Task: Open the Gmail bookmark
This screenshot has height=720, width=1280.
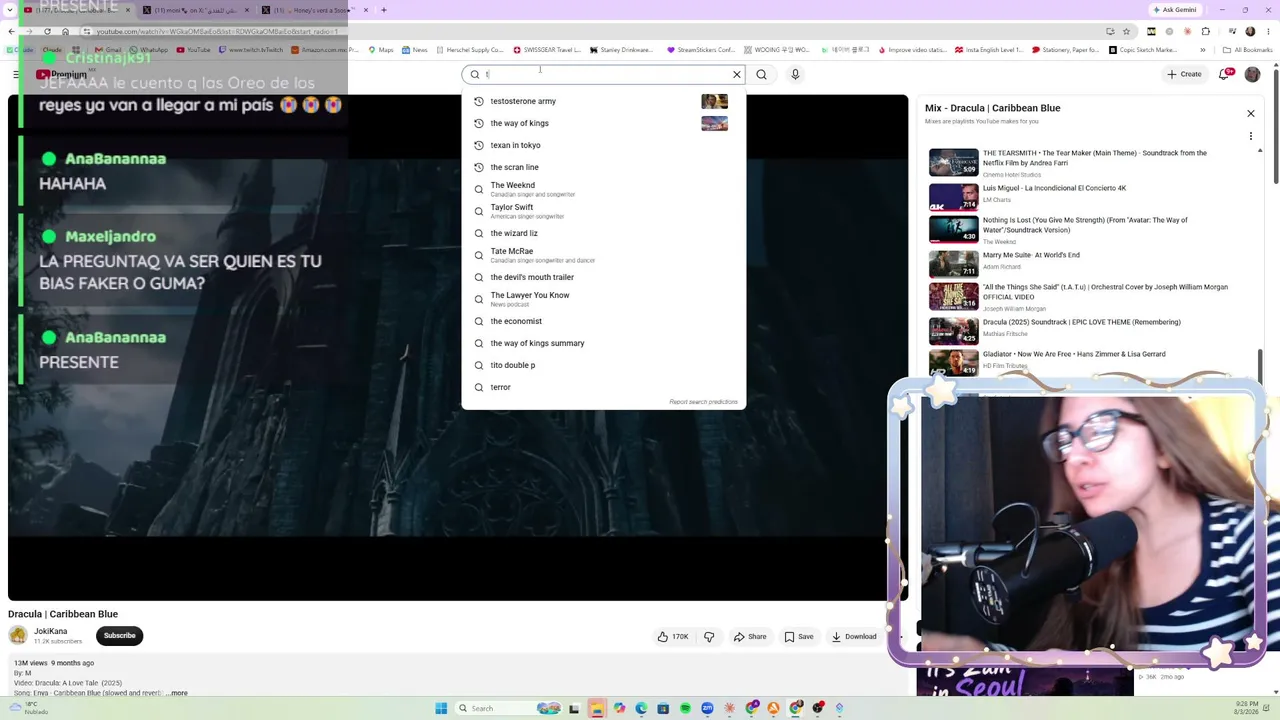Action: (108, 50)
